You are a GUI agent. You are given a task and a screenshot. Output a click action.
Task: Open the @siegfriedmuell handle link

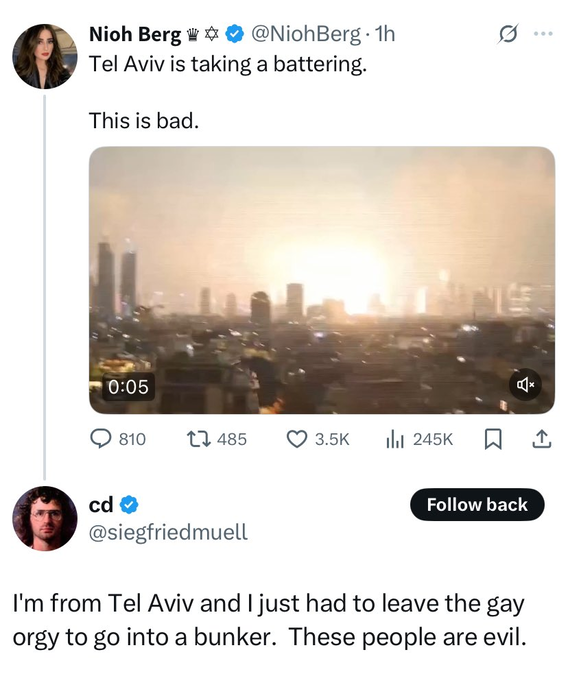[x=168, y=532]
